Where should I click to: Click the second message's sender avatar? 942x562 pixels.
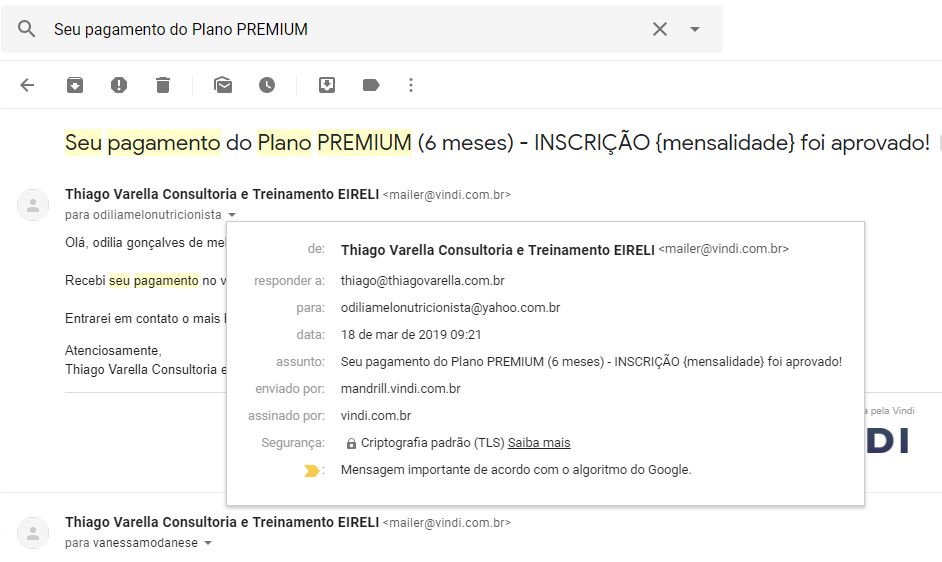(33, 532)
